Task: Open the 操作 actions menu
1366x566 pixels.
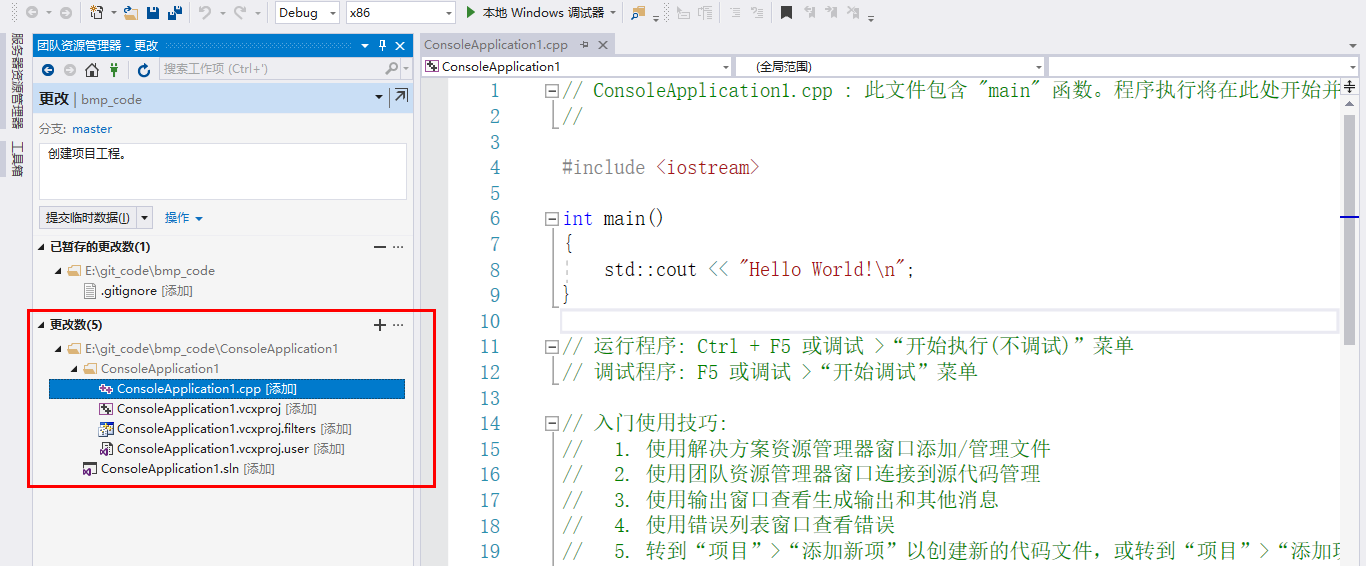Action: pyautogui.click(x=184, y=218)
